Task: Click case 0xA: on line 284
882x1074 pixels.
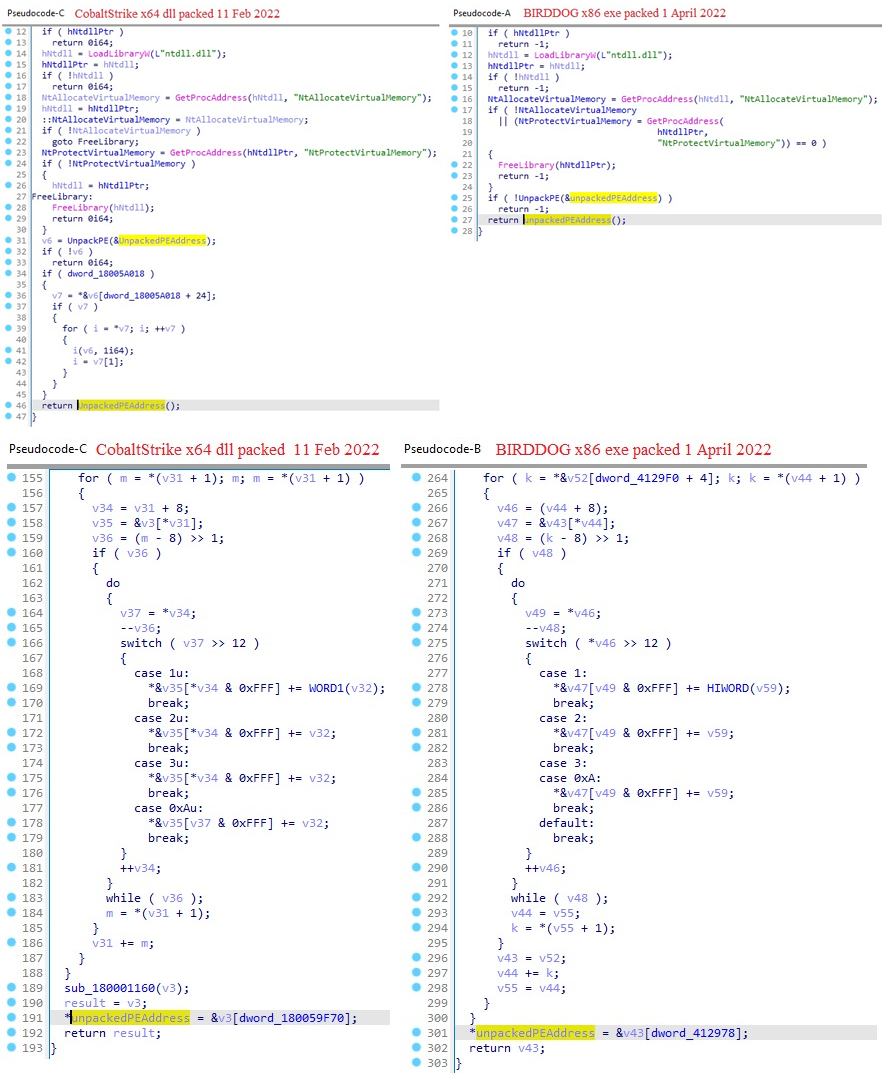Action: click(570, 778)
